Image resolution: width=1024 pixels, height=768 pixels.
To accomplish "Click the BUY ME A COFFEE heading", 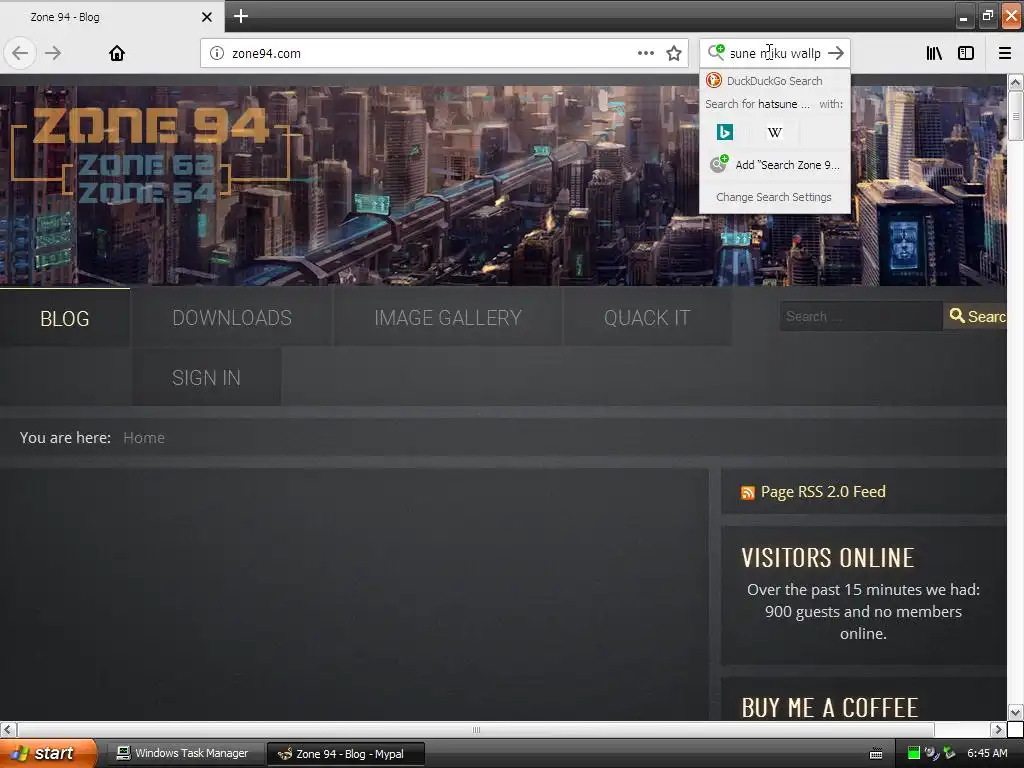I will pyautogui.click(x=829, y=708).
